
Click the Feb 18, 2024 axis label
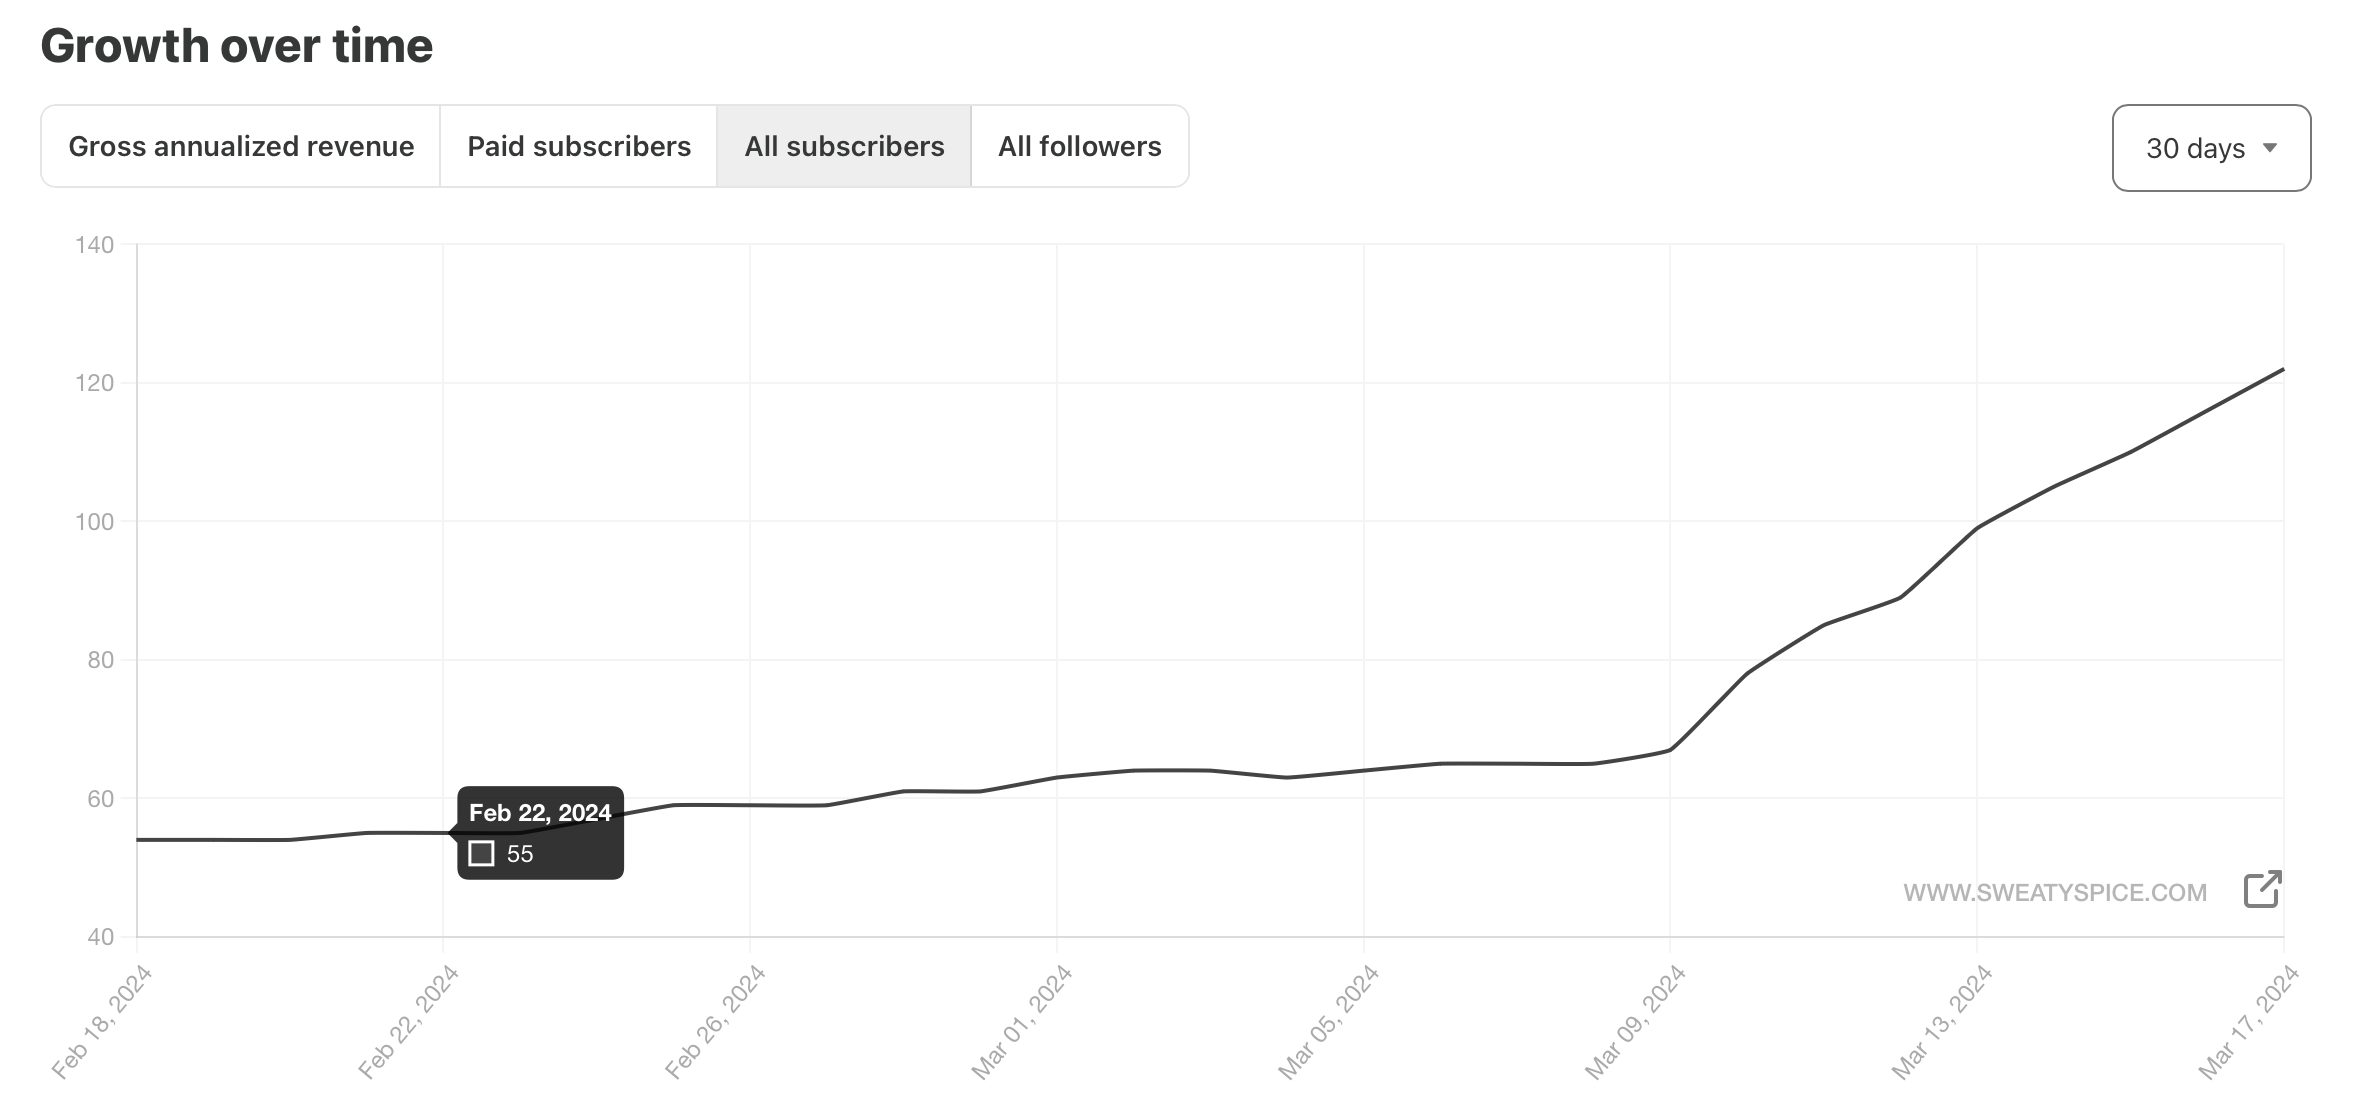(102, 1022)
